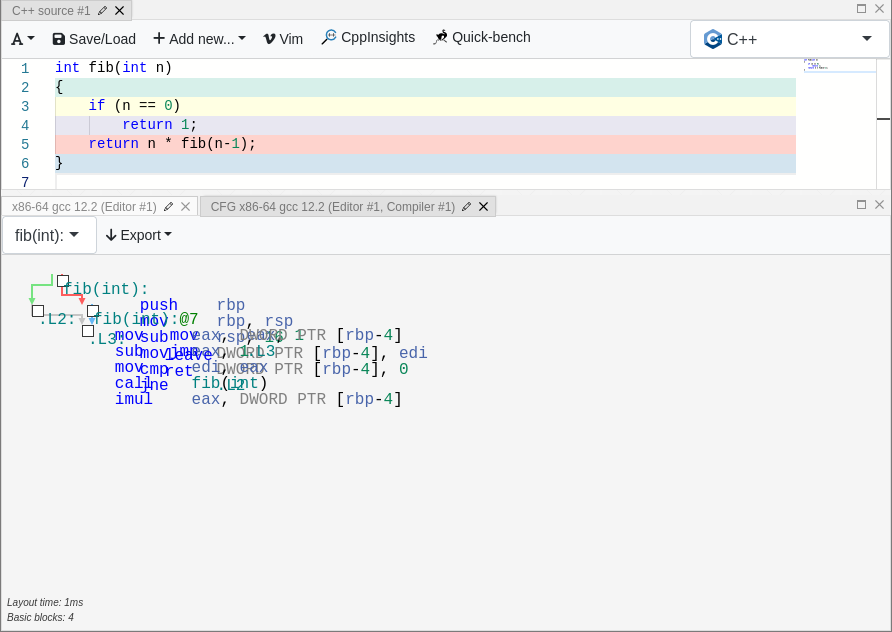The height and width of the screenshot is (632, 892).
Task: Select the CppInsights tool icon
Action: (328, 37)
